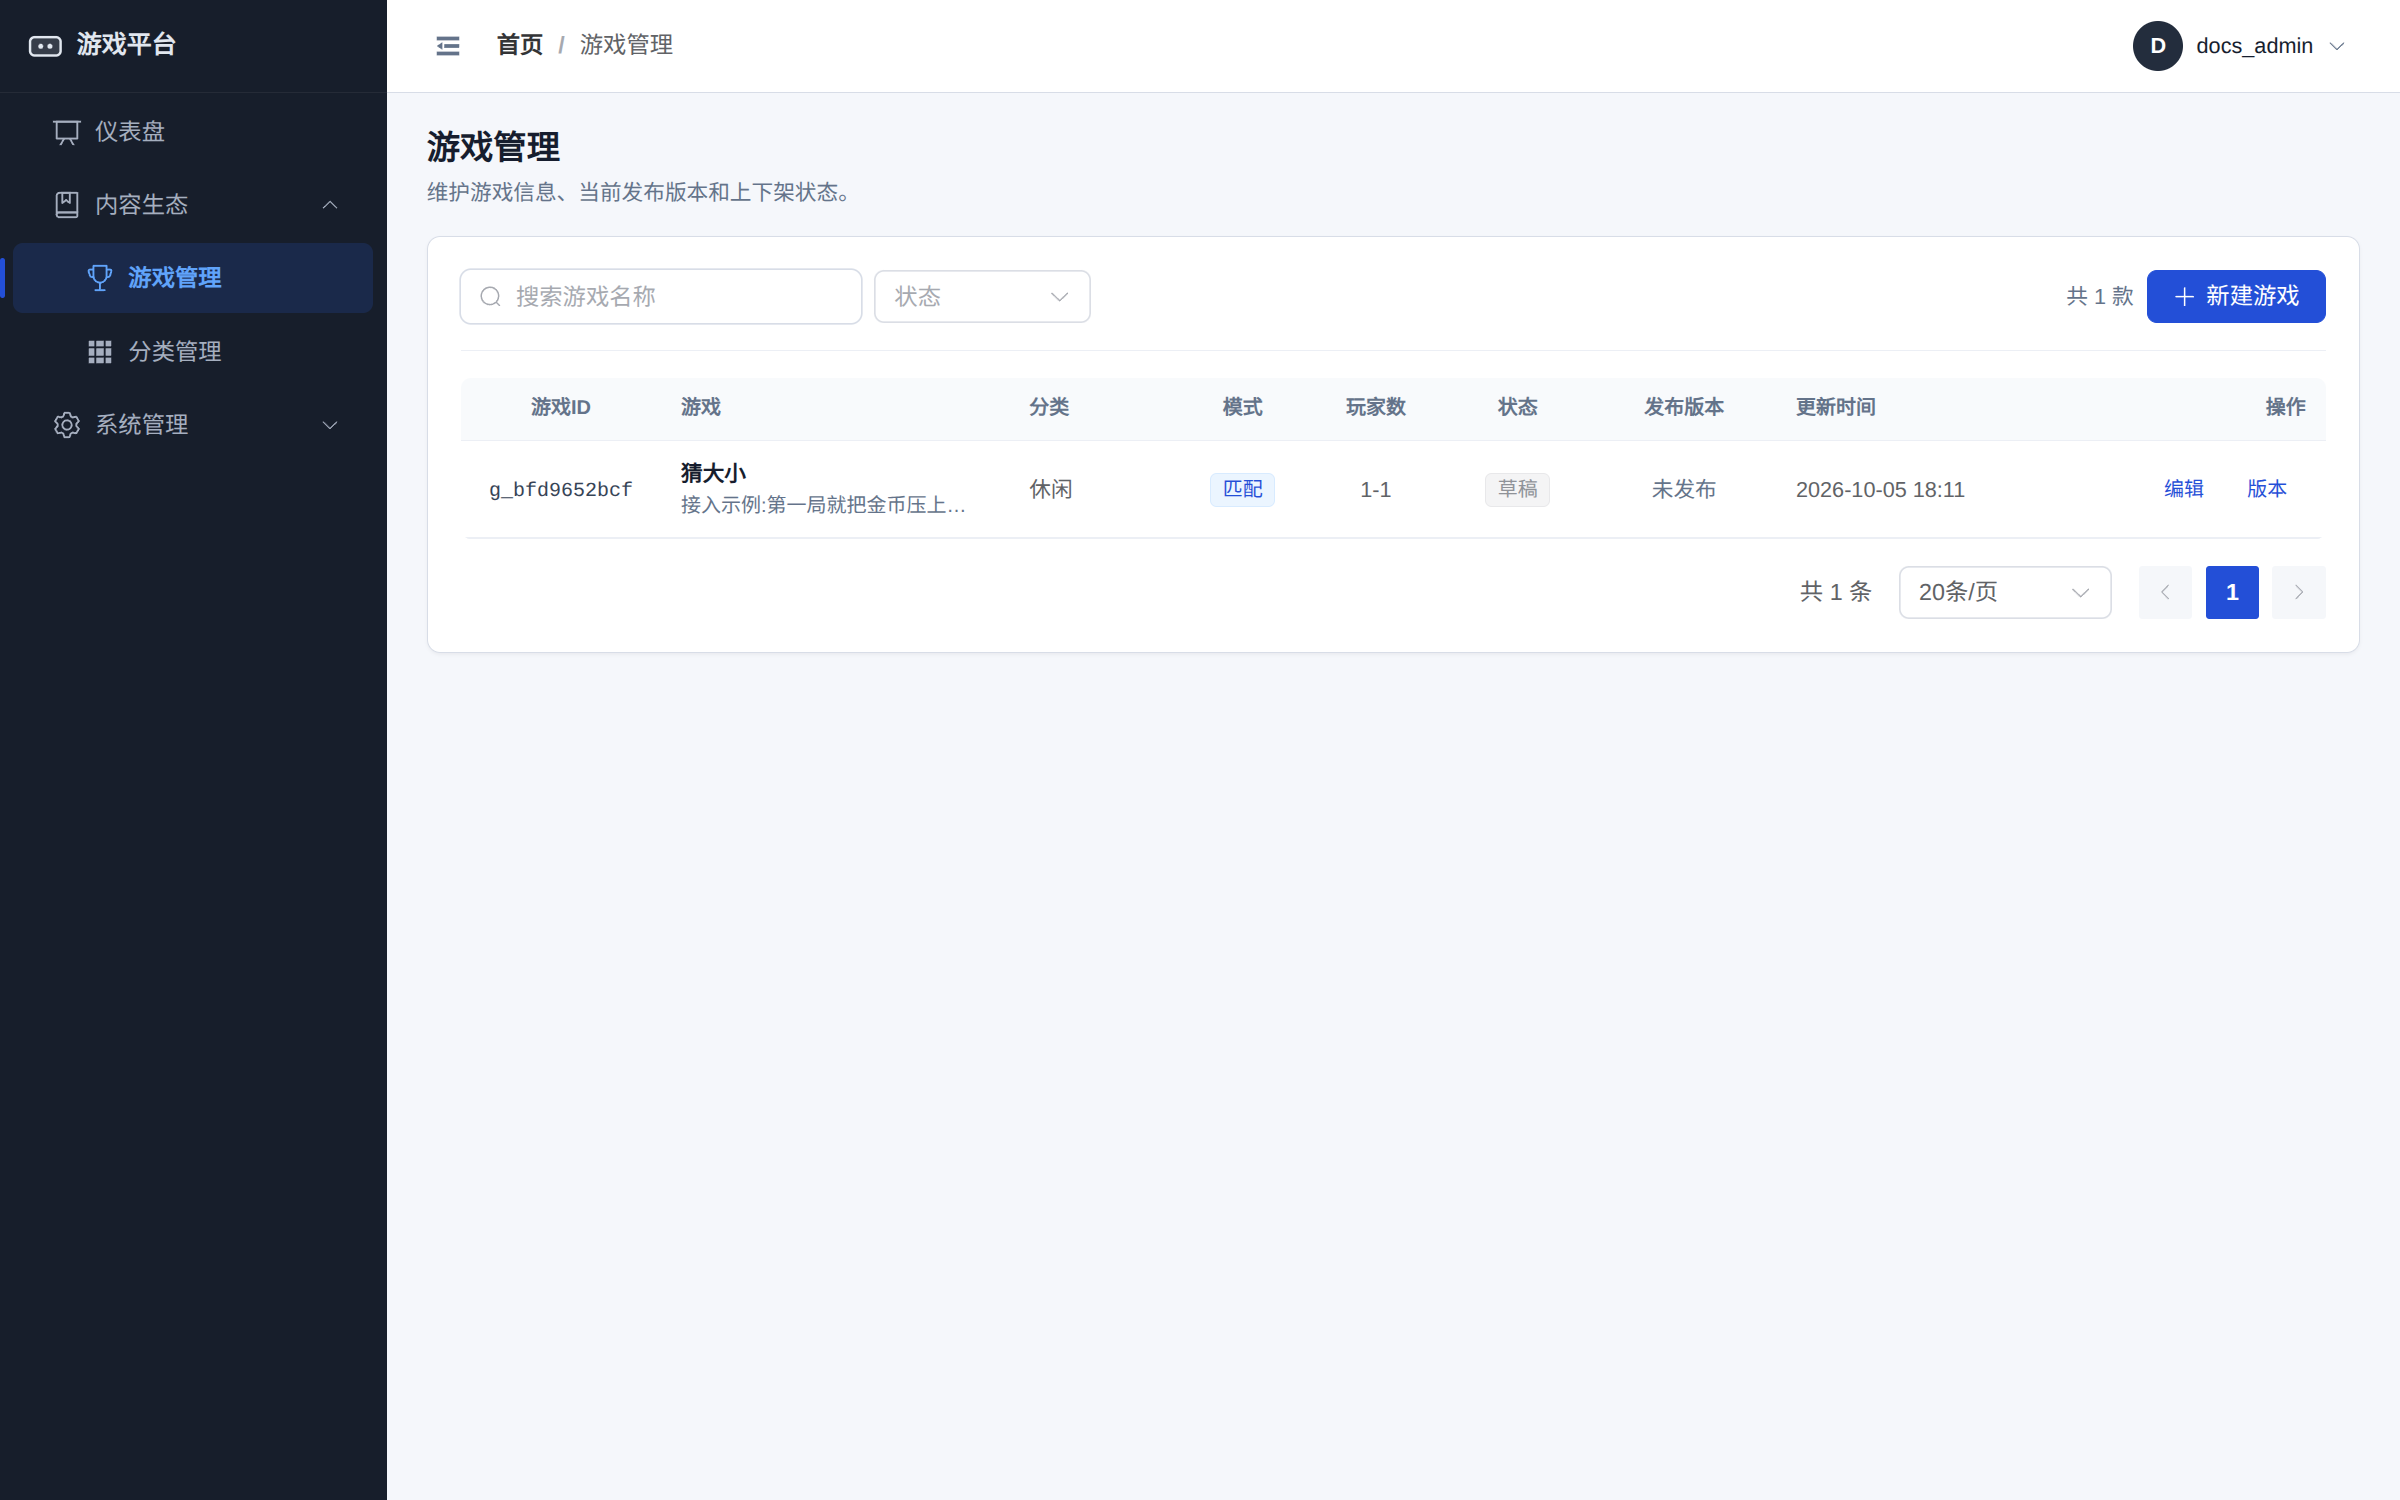
Task: Click the 共 1 款 count label
Action: tap(2100, 297)
